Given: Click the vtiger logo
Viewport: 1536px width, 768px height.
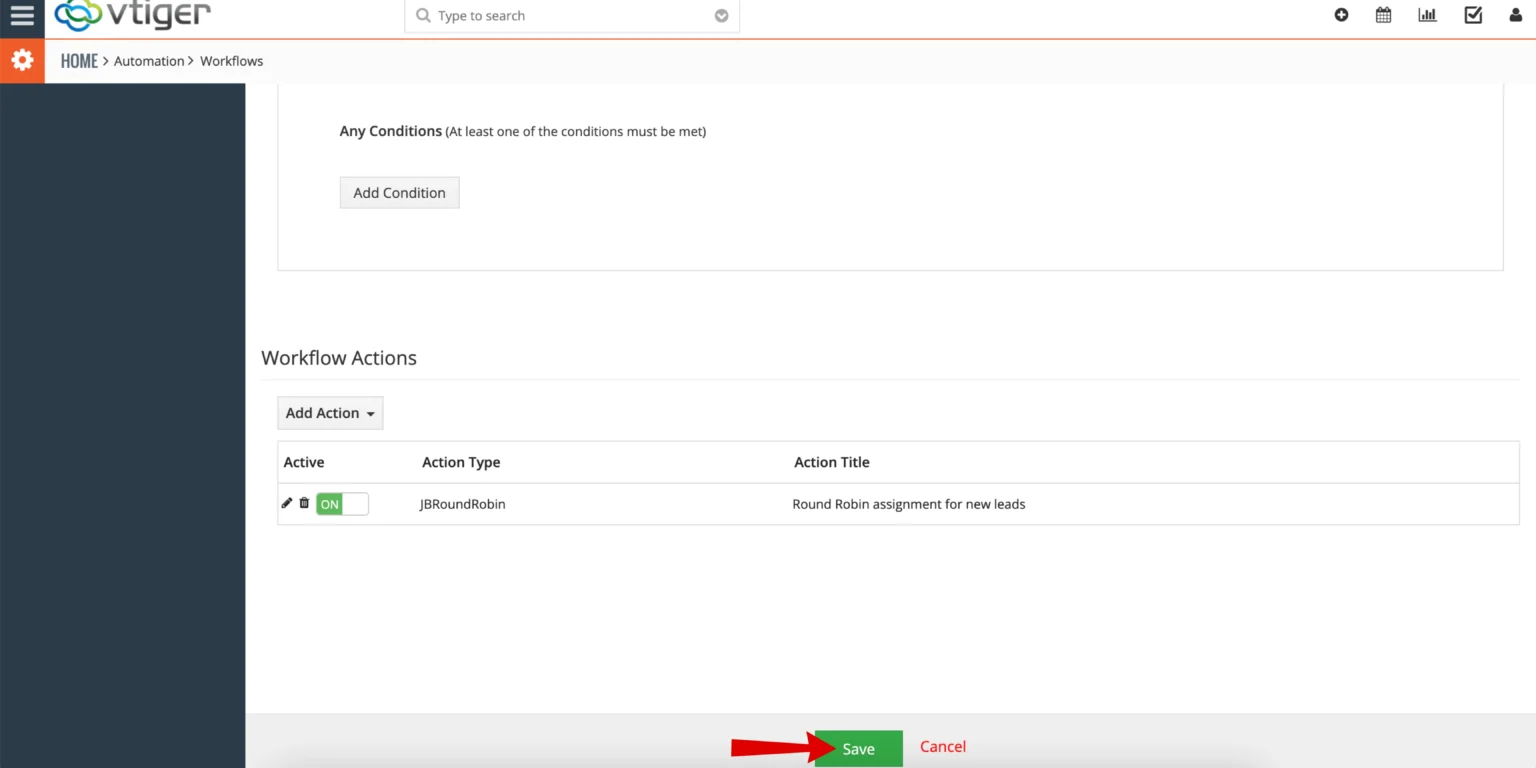Looking at the screenshot, I should pyautogui.click(x=131, y=15).
